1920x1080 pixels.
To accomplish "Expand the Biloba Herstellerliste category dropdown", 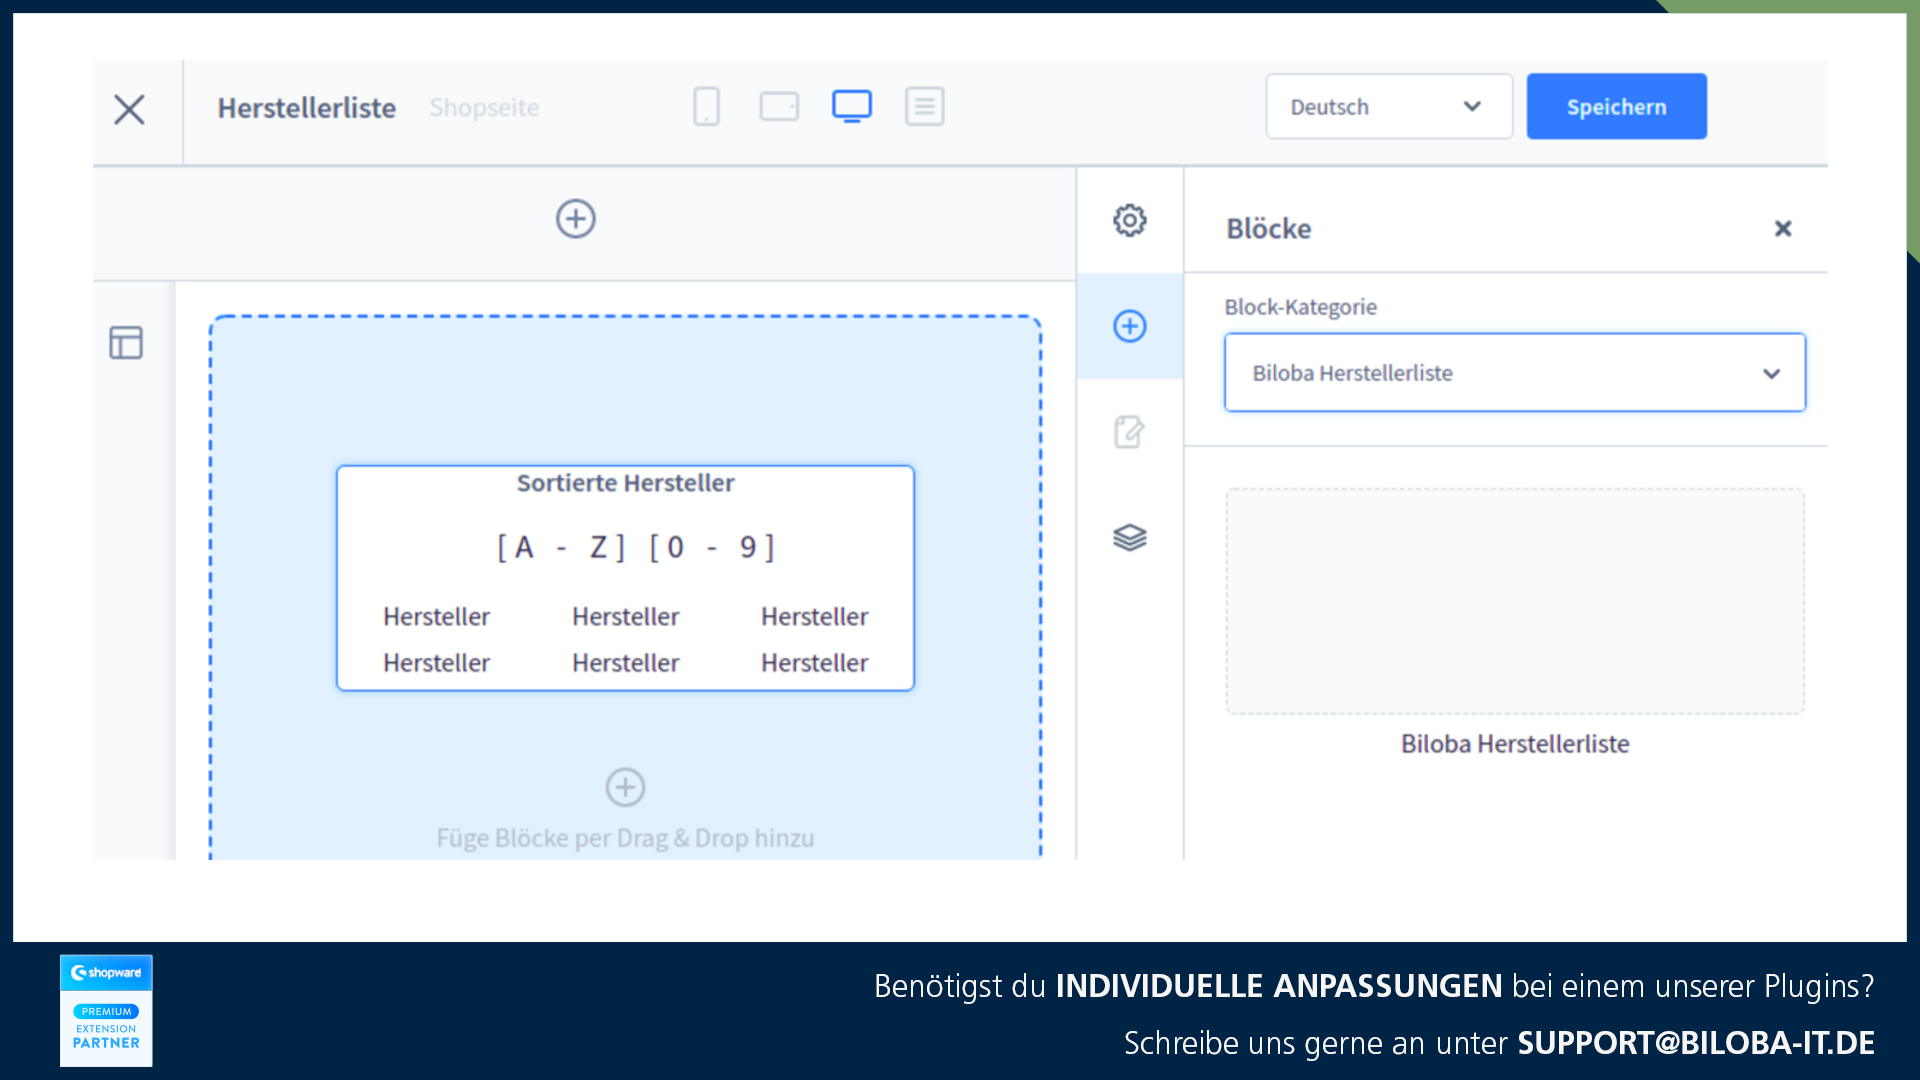I will tap(1515, 373).
